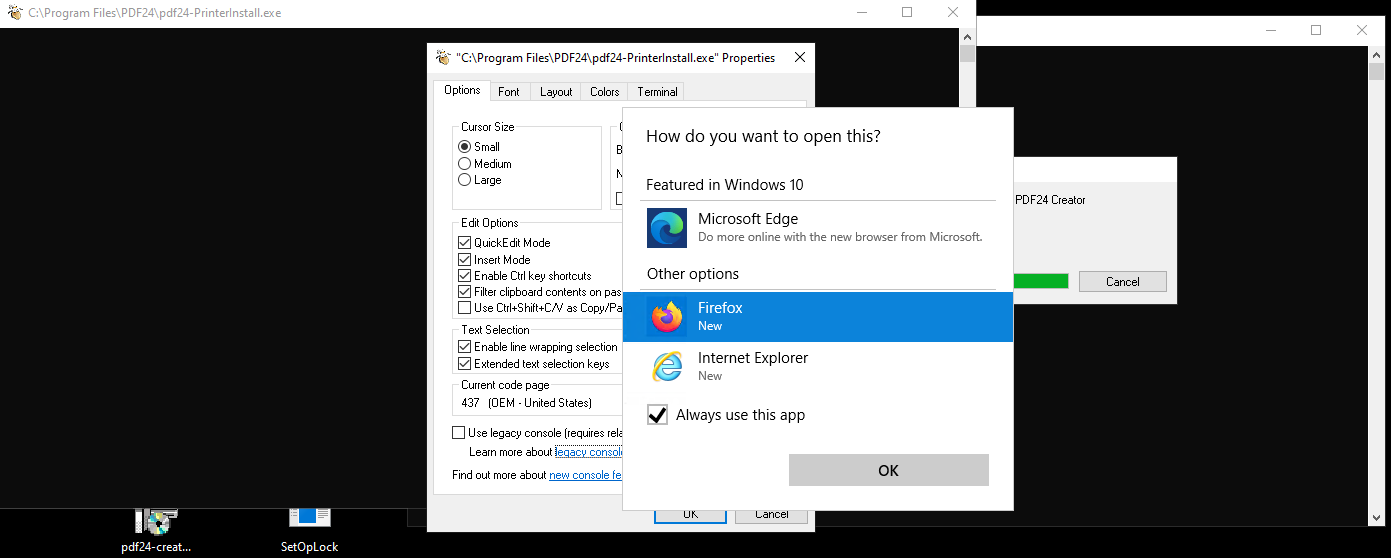Switch to the Colors tab
This screenshot has width=1391, height=558.
click(604, 92)
